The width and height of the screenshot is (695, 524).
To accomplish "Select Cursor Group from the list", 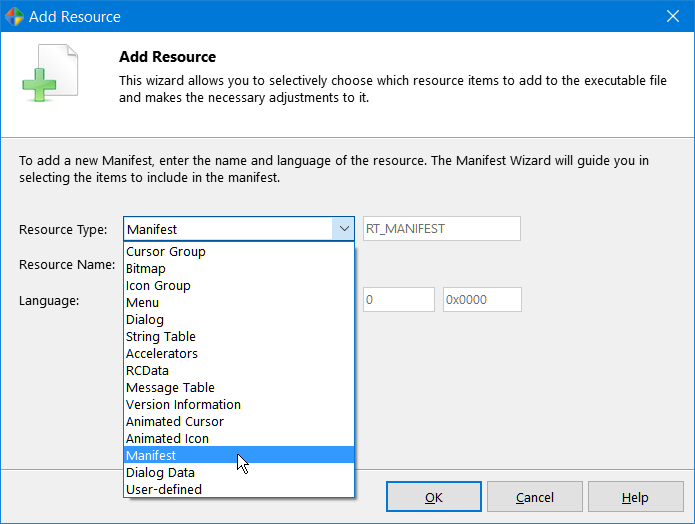I will [x=239, y=251].
